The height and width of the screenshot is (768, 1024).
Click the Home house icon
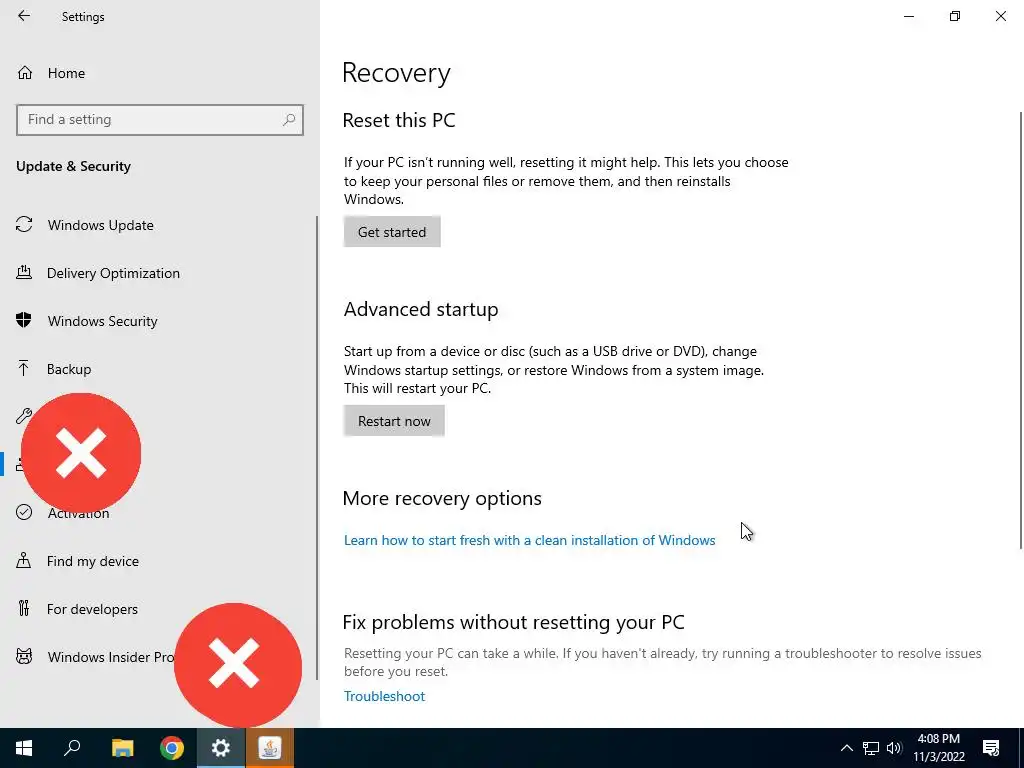pyautogui.click(x=25, y=73)
